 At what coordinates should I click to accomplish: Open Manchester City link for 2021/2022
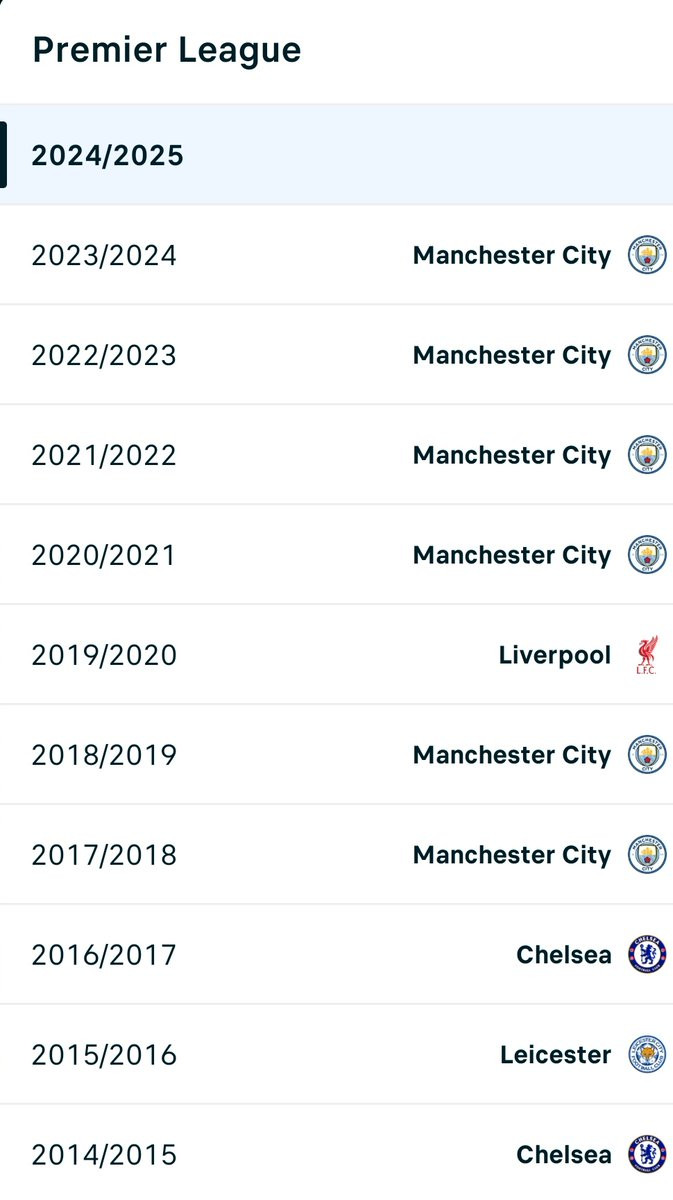[511, 455]
